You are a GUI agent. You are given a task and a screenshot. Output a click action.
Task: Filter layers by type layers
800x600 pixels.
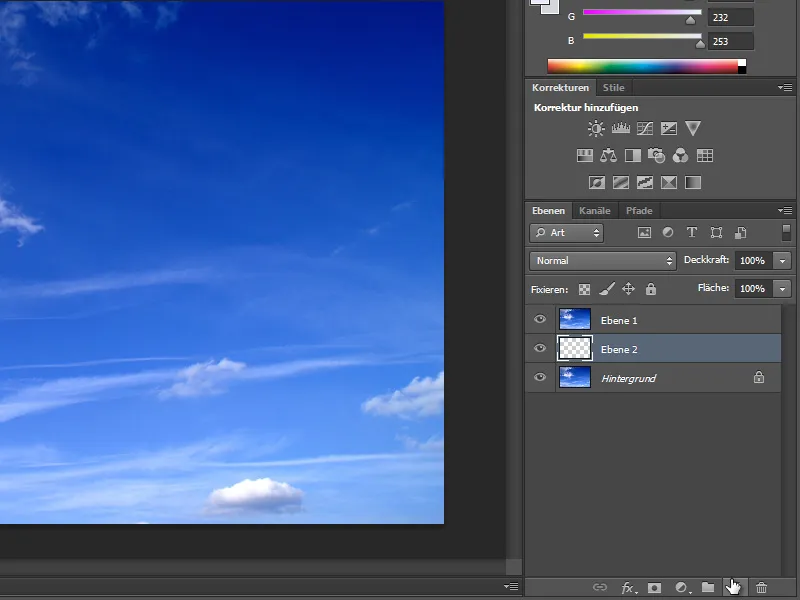click(x=692, y=233)
